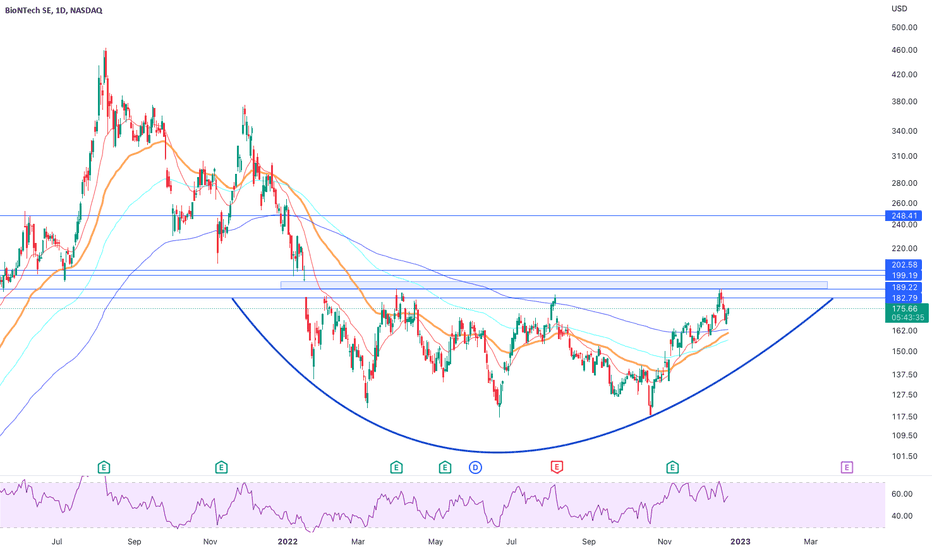Select the shaded blue rectangle resistance zone
The image size is (932, 550).
[553, 285]
